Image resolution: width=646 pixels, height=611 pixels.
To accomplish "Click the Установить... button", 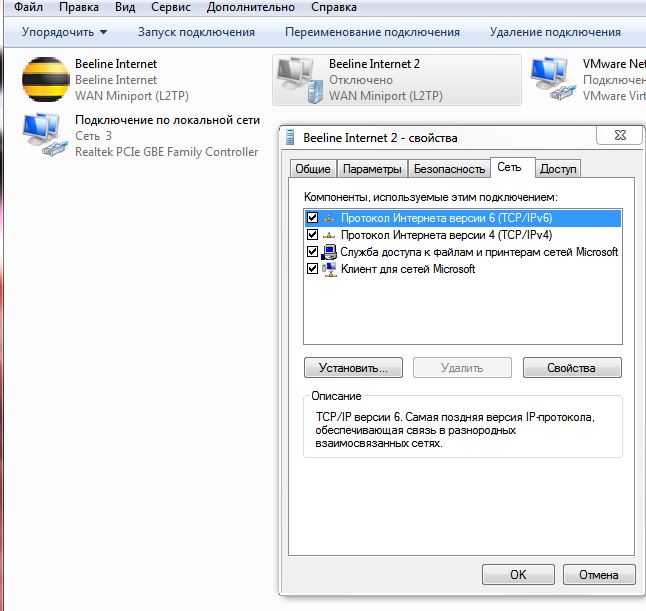I will pos(353,368).
